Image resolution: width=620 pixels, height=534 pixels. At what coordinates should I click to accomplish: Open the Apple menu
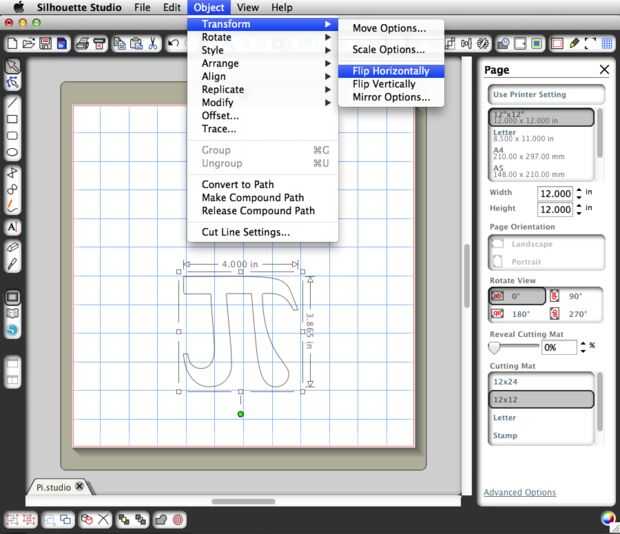18,7
